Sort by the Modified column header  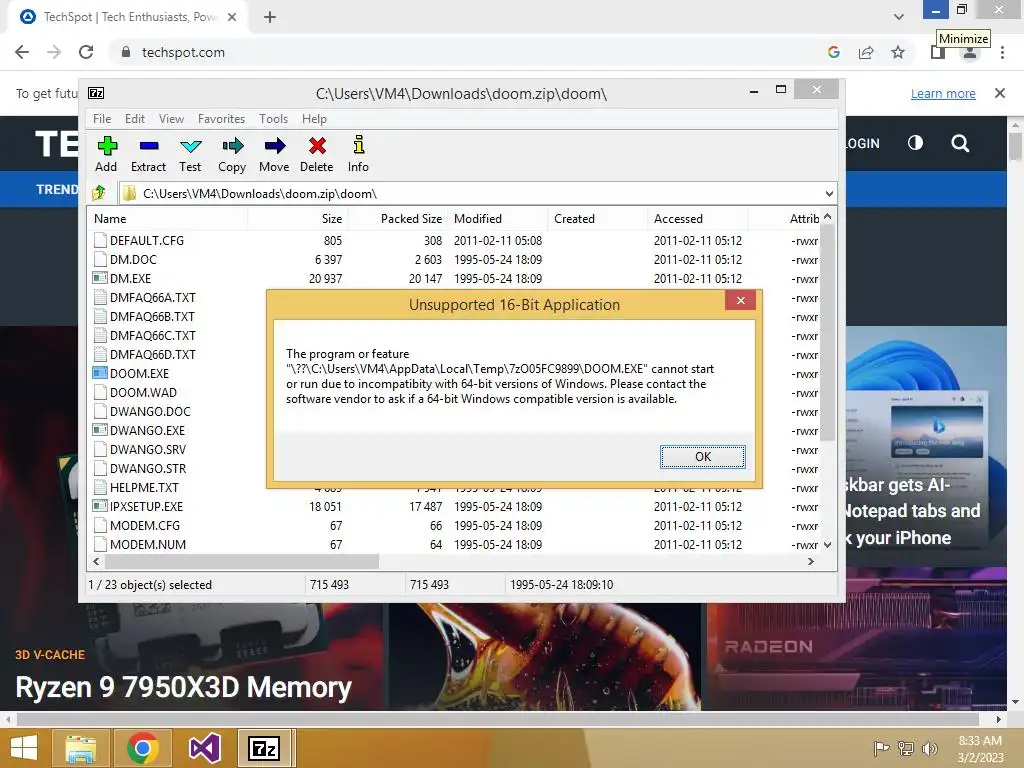coord(498,219)
